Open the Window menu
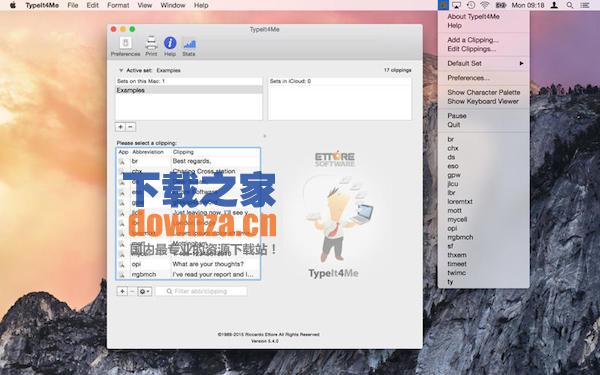This screenshot has height=375, width=600. [x=173, y=5]
